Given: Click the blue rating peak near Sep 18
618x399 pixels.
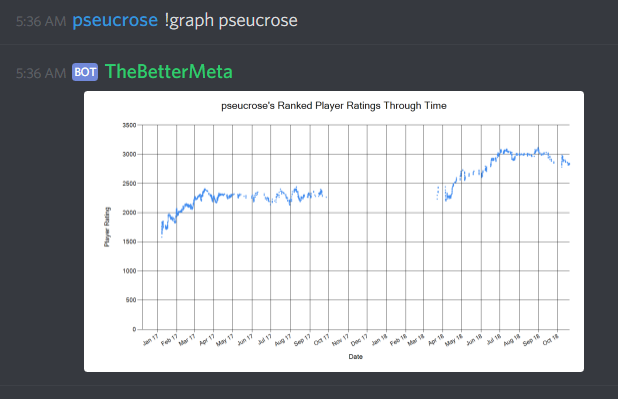Looking at the screenshot, I should point(537,149).
